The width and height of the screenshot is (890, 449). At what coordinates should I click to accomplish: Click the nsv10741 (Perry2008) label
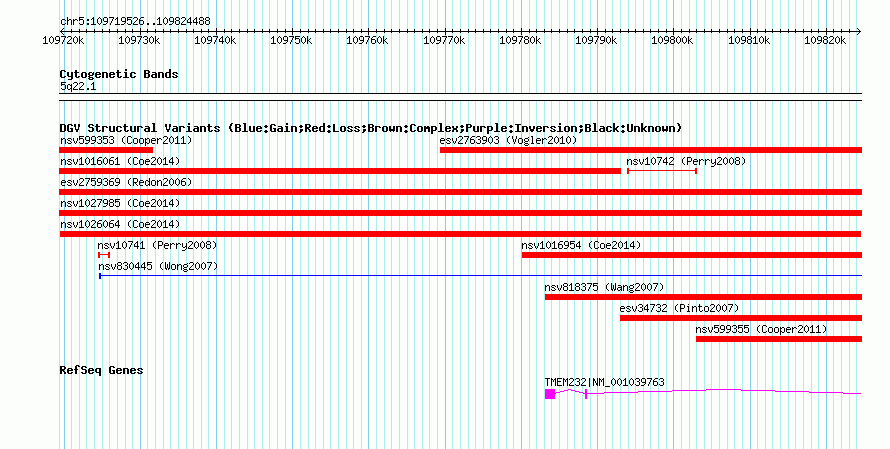[x=157, y=245]
